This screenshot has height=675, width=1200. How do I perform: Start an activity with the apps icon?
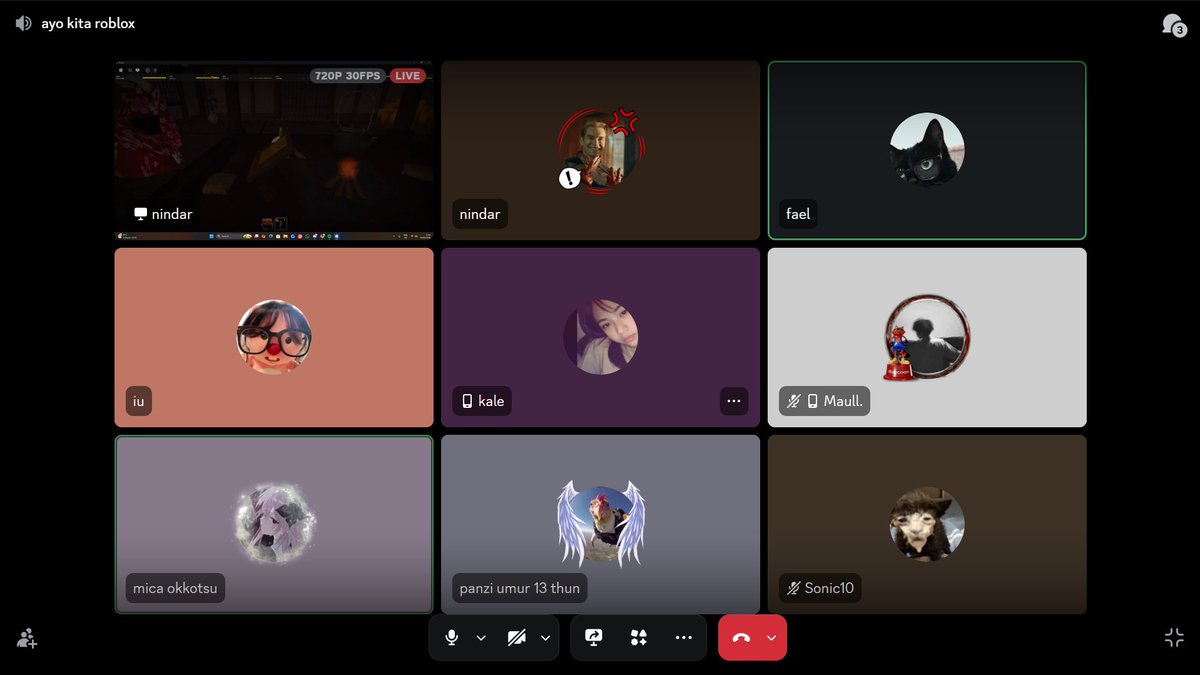[639, 638]
